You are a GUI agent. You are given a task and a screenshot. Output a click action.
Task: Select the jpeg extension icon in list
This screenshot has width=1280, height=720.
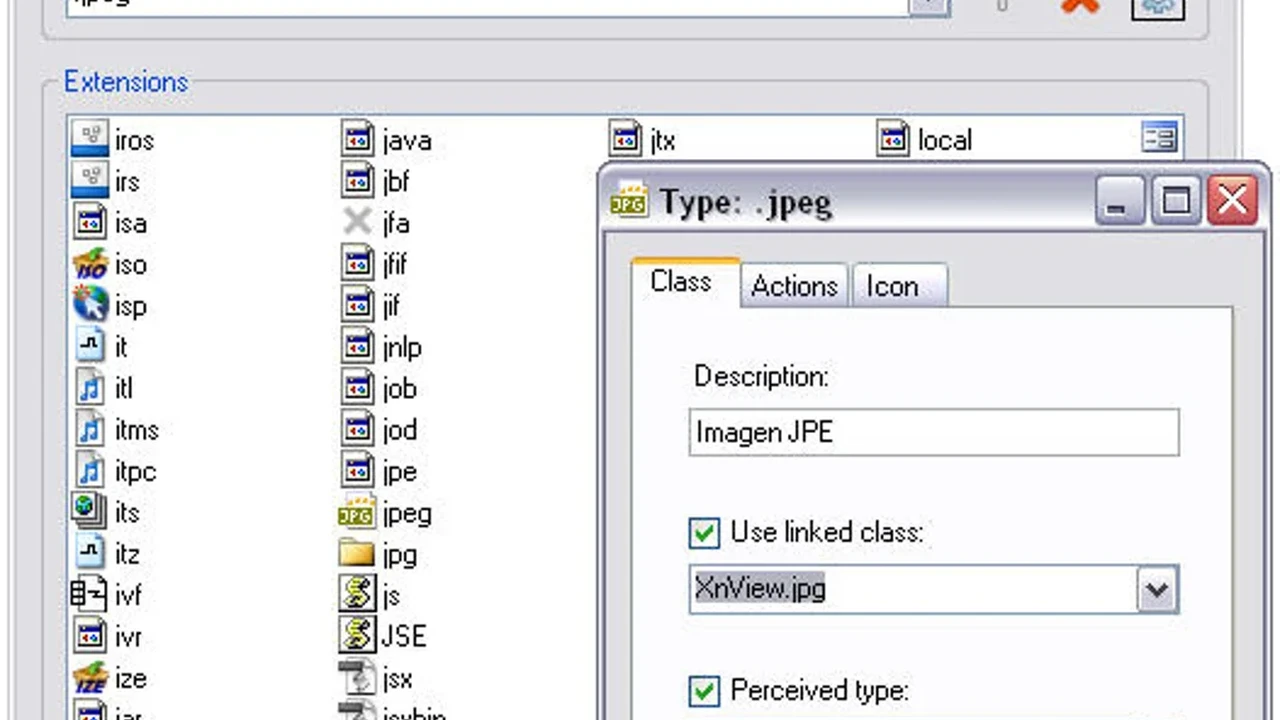click(357, 513)
